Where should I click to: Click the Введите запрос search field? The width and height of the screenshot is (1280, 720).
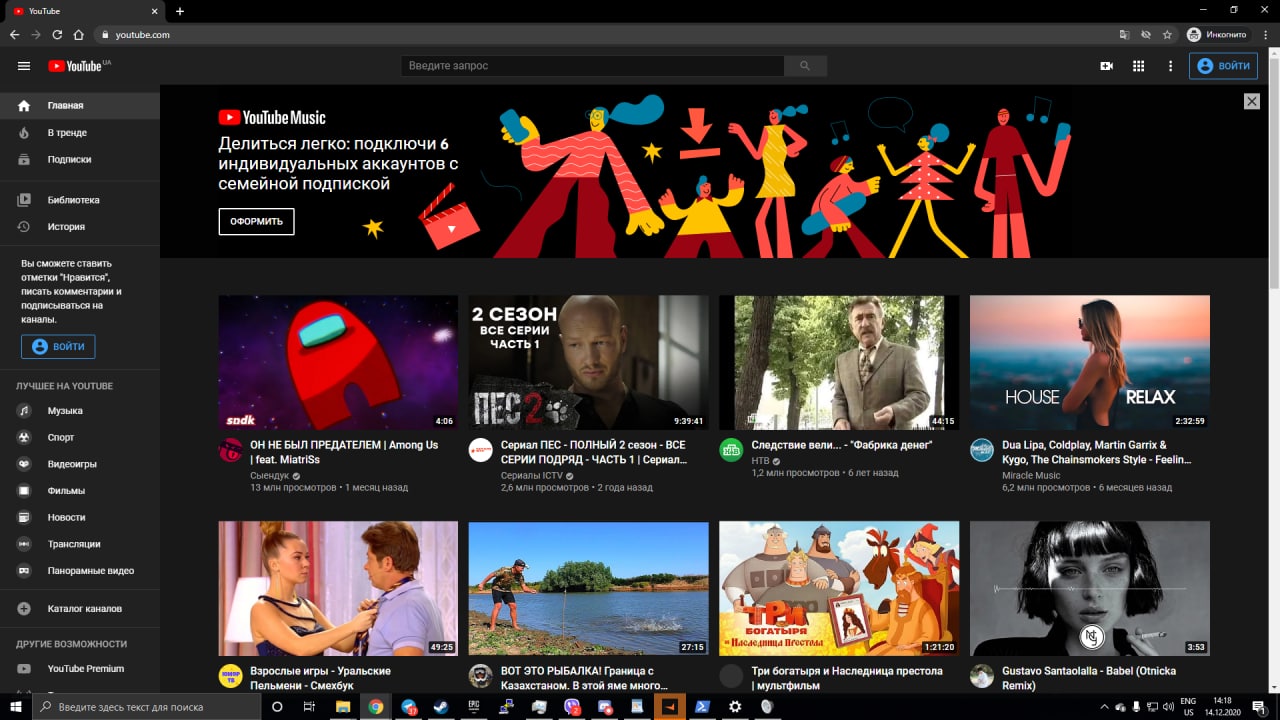coord(591,66)
